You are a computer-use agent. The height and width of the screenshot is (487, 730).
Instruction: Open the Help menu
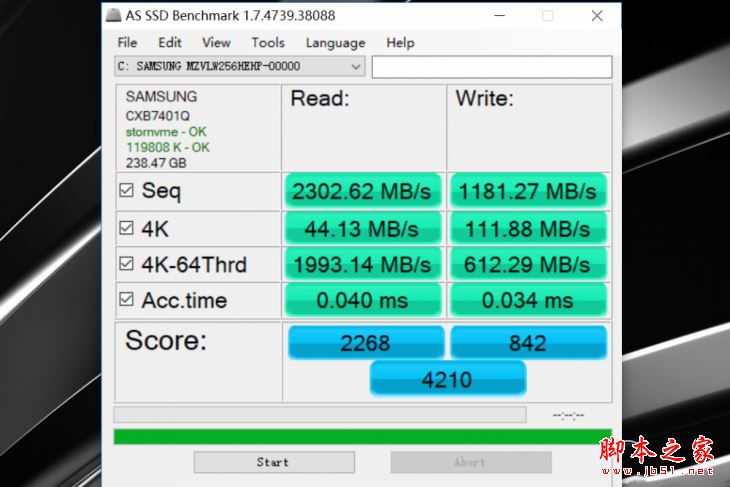tap(400, 43)
